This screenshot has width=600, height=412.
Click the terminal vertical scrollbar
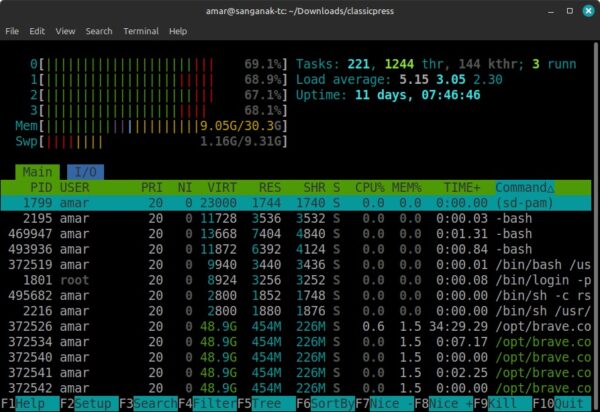point(595,226)
